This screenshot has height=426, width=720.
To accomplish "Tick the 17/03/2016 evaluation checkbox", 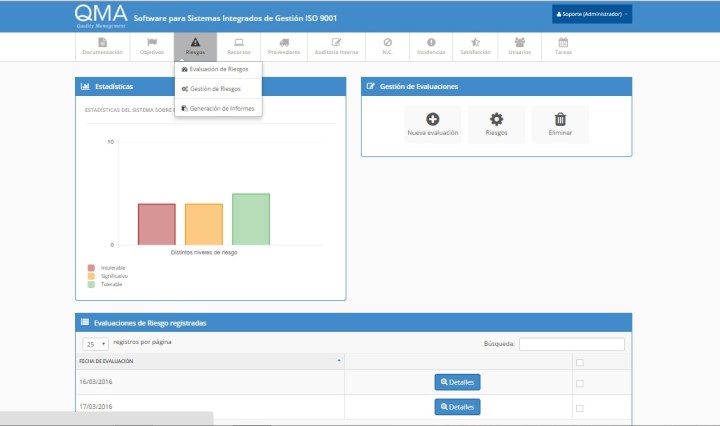I will (580, 408).
